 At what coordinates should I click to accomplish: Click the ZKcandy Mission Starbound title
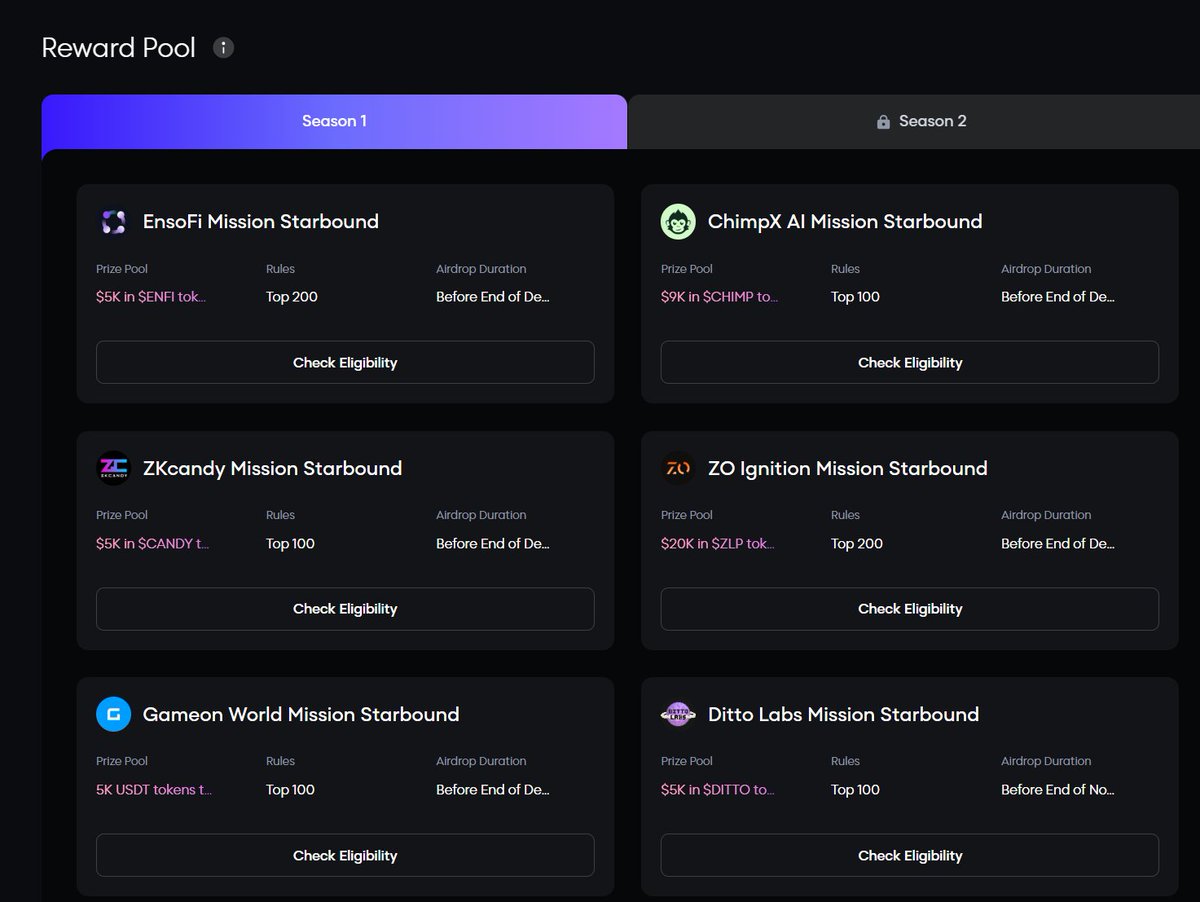272,468
